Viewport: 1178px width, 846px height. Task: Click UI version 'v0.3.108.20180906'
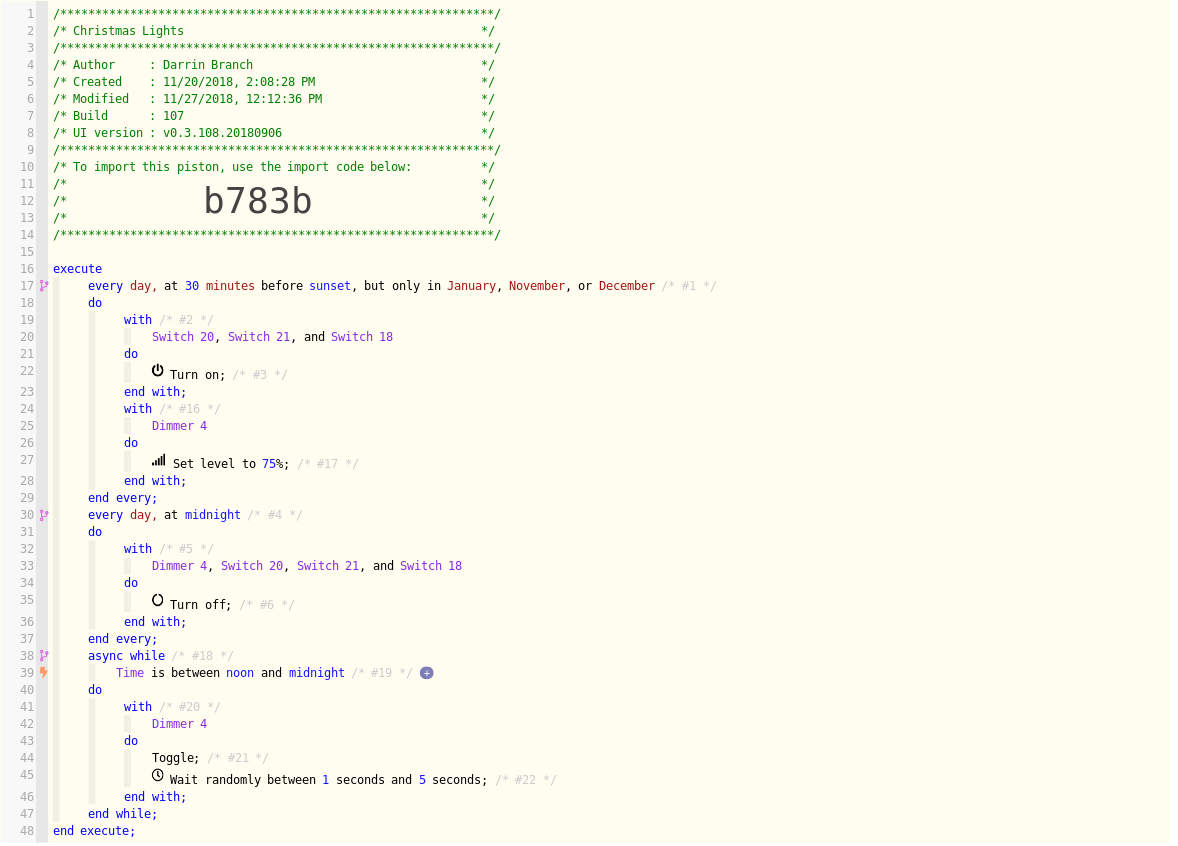click(x=224, y=135)
